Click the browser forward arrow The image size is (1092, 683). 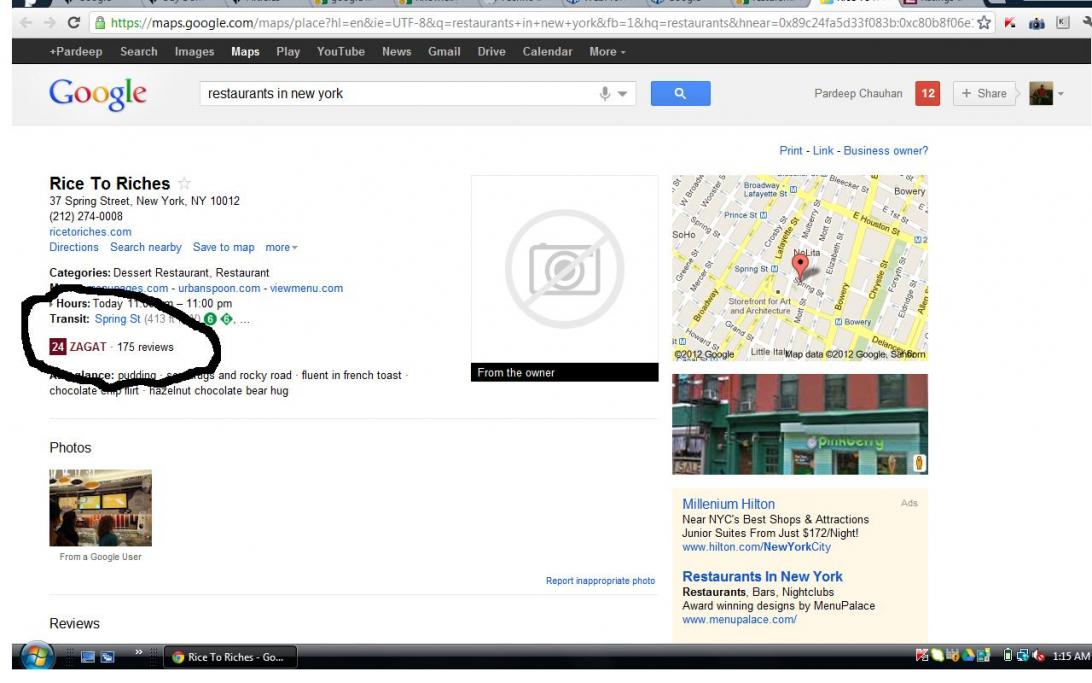(x=49, y=23)
